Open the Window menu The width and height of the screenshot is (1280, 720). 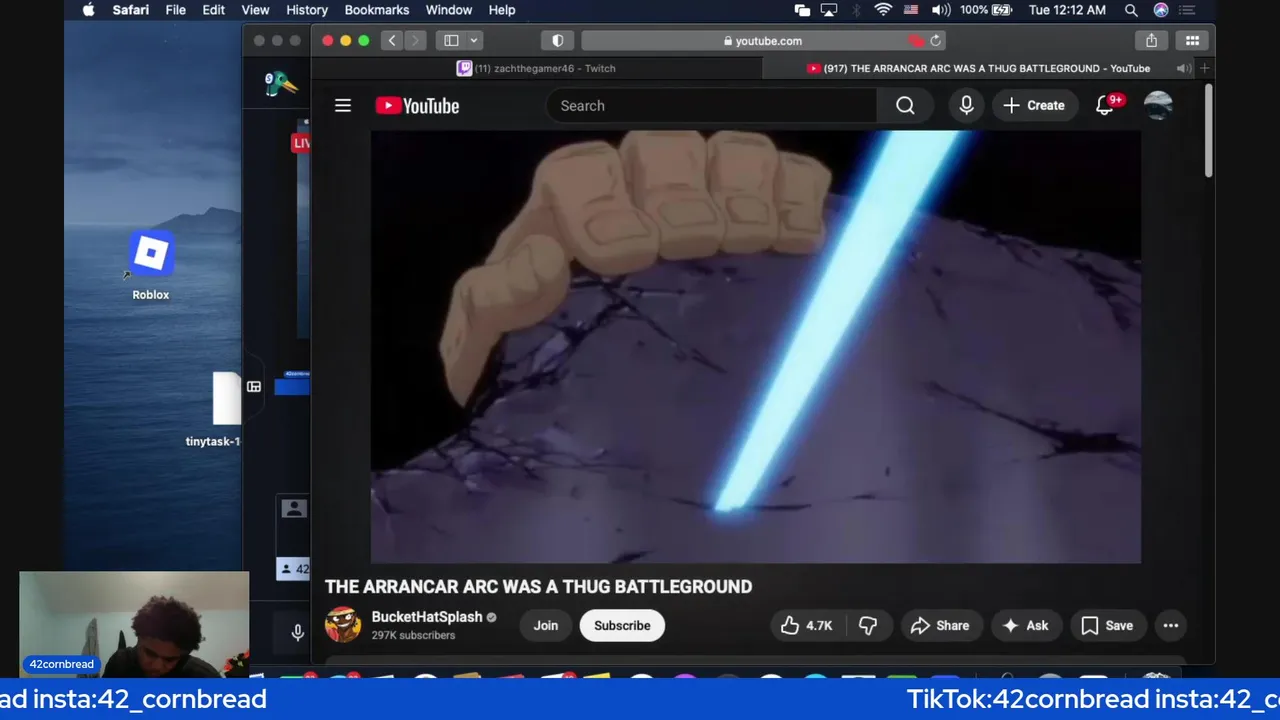pyautogui.click(x=449, y=10)
